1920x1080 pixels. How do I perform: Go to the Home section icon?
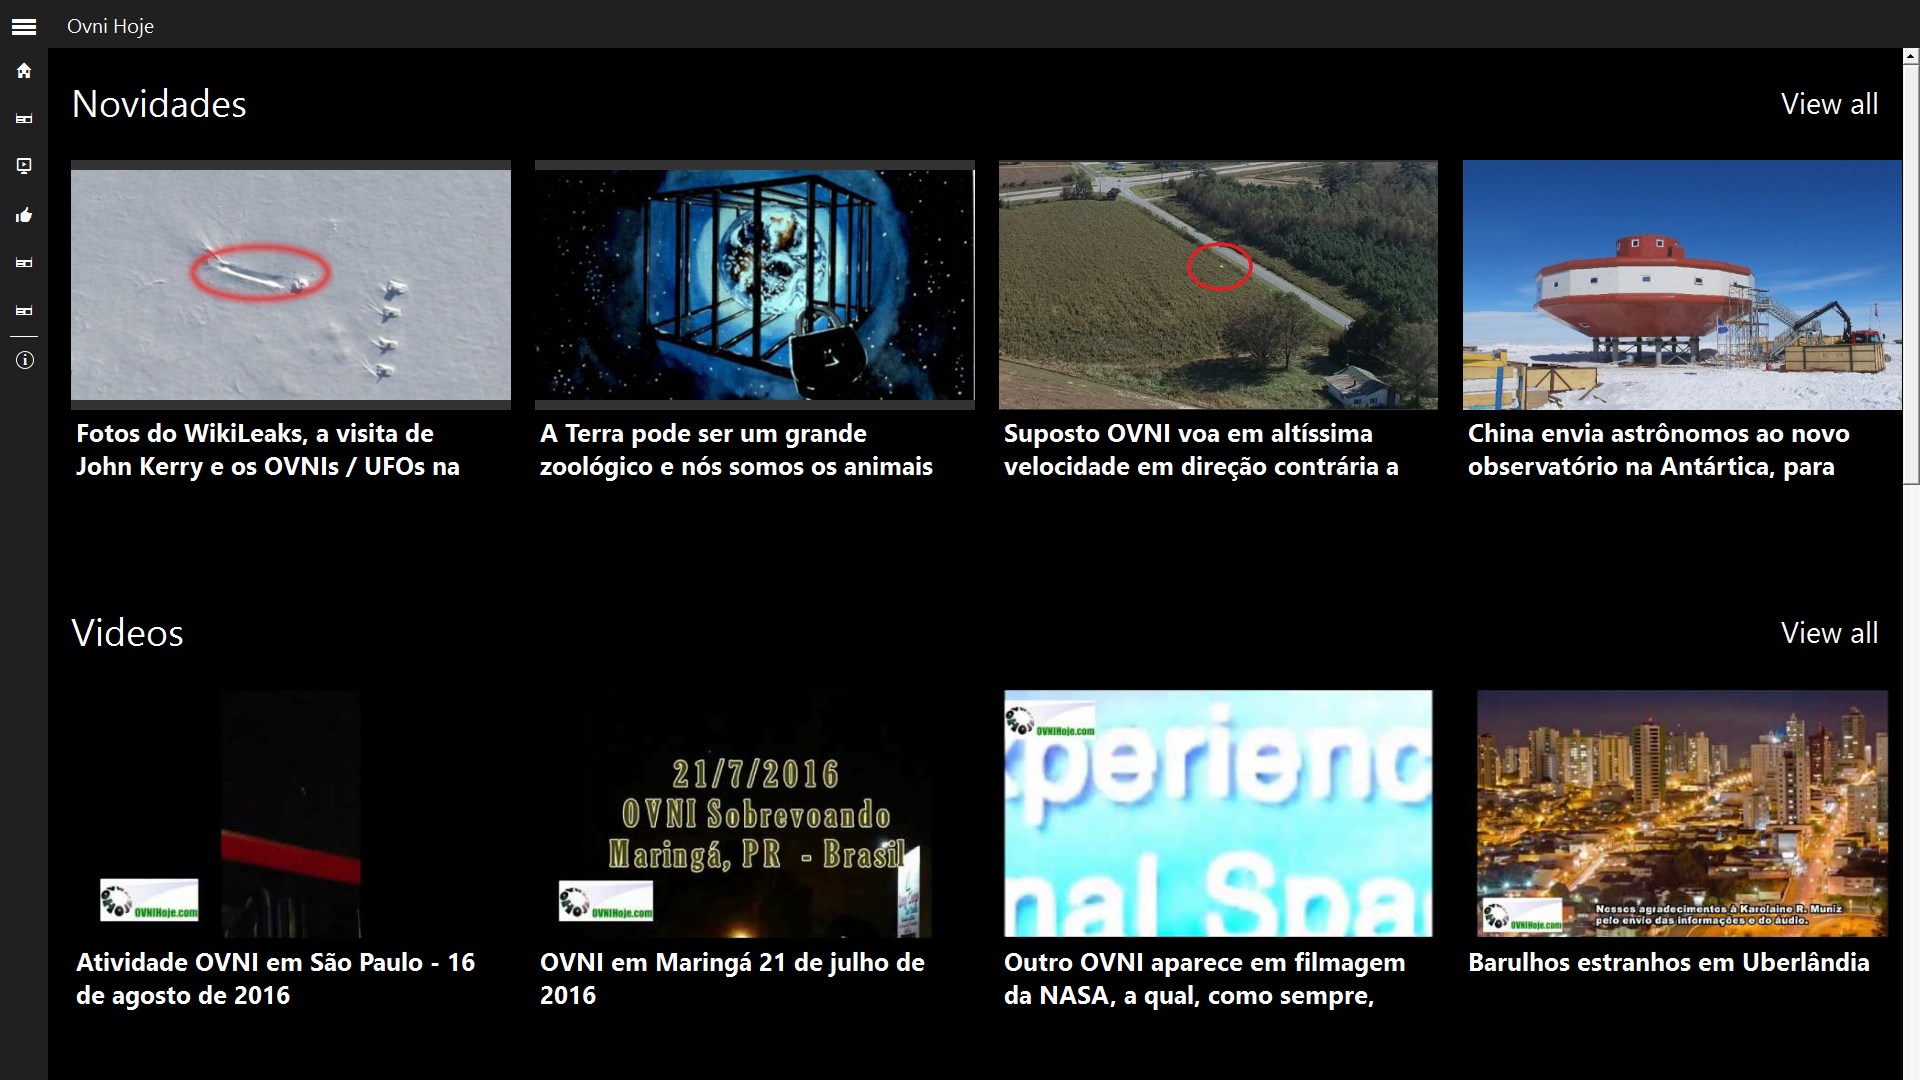tap(24, 71)
